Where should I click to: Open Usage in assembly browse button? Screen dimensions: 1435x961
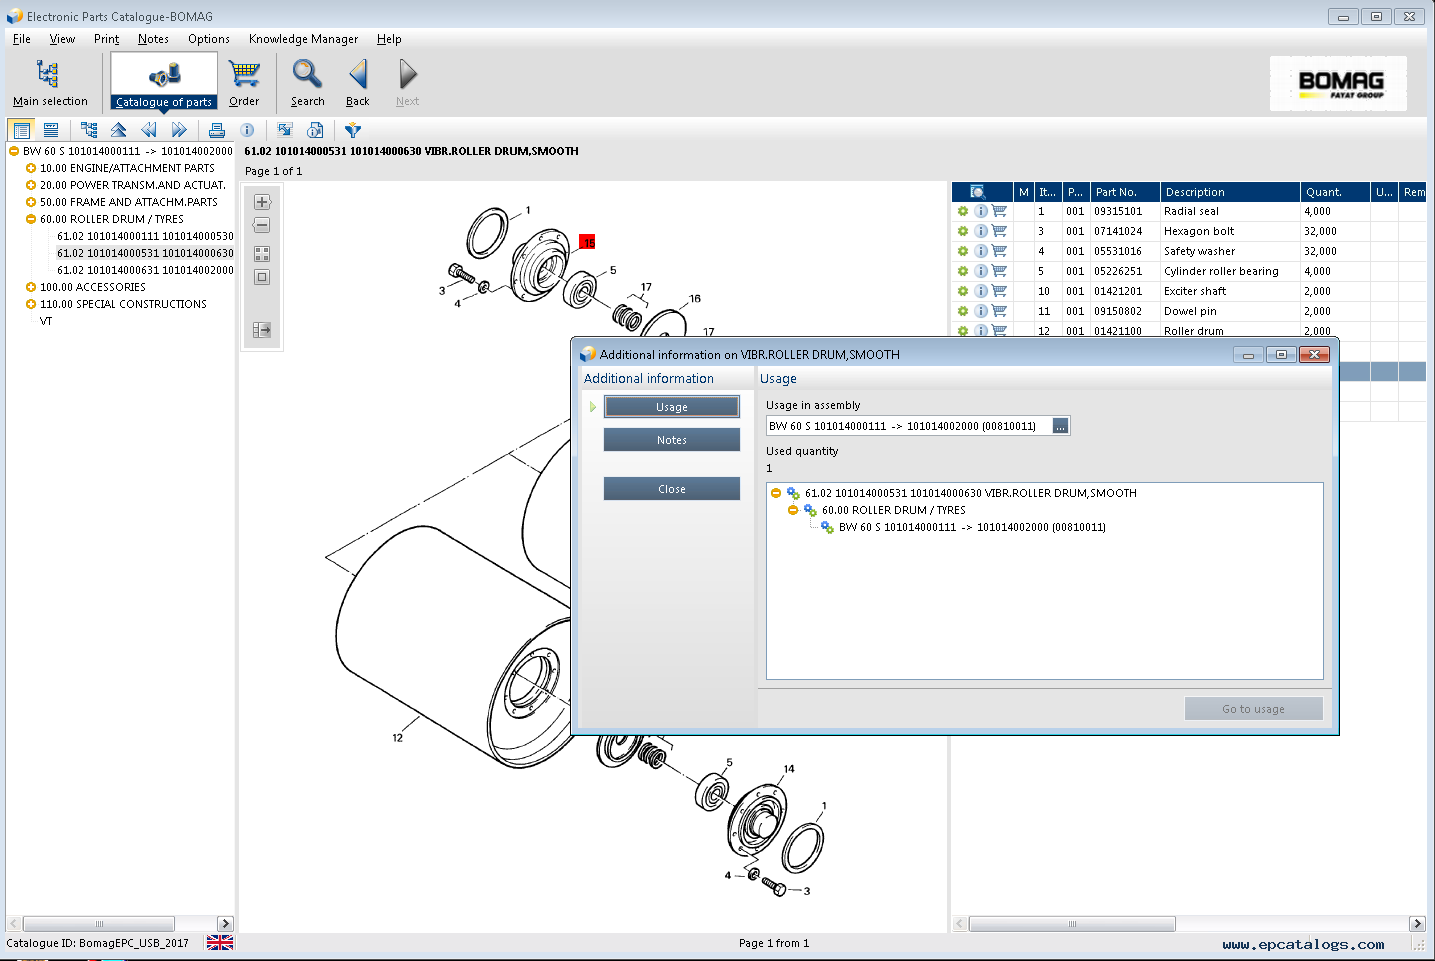(x=1061, y=426)
